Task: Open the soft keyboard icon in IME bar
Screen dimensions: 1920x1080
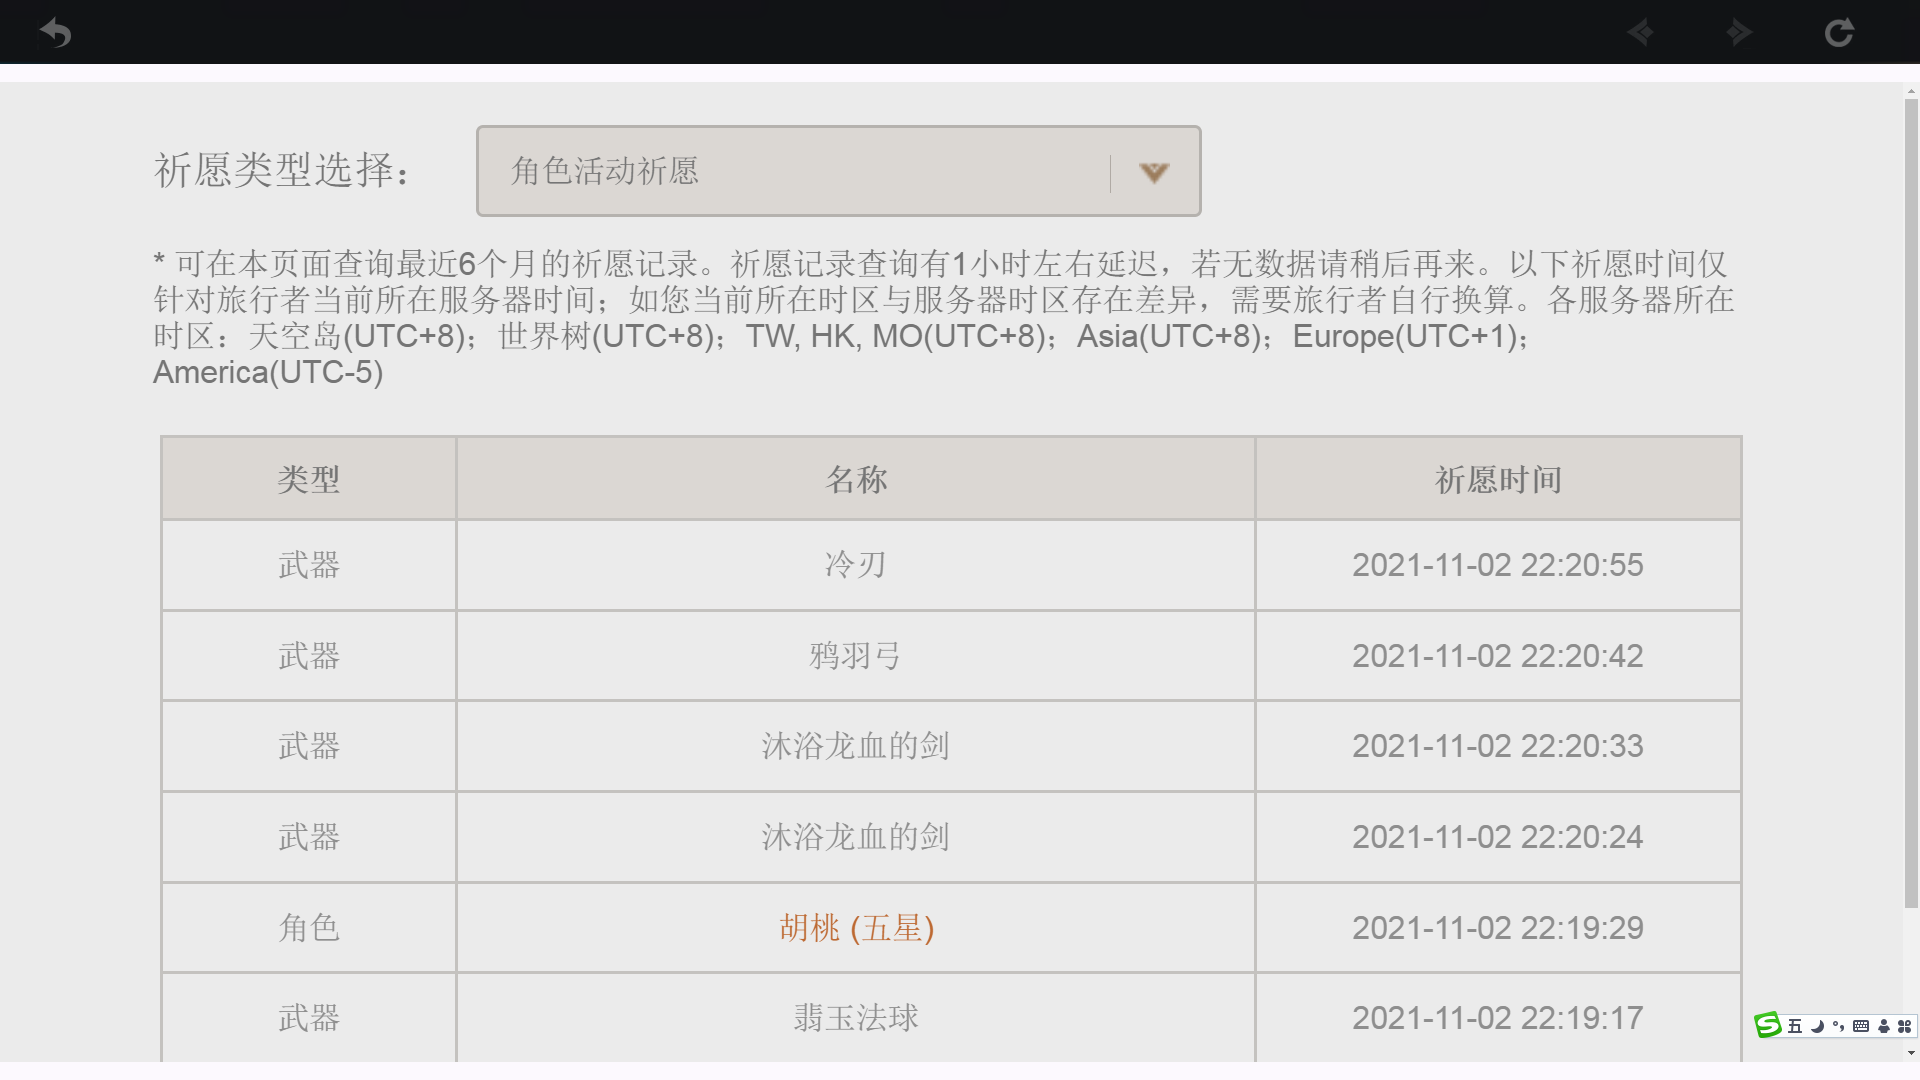Action: [1860, 1026]
